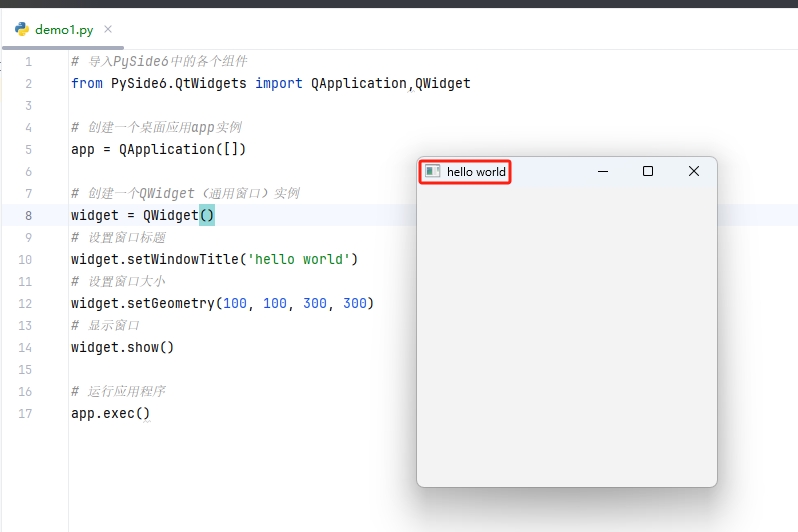Click the widget.show() code line
Screen dimensions: 798x532
(x=122, y=348)
